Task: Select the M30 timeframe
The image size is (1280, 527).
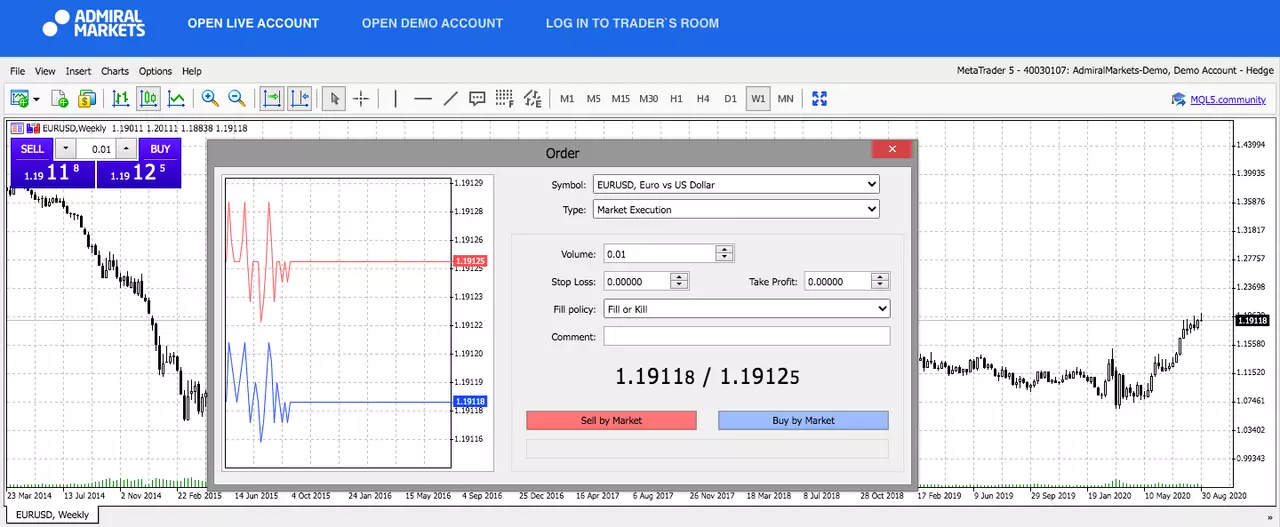Action: tap(649, 99)
